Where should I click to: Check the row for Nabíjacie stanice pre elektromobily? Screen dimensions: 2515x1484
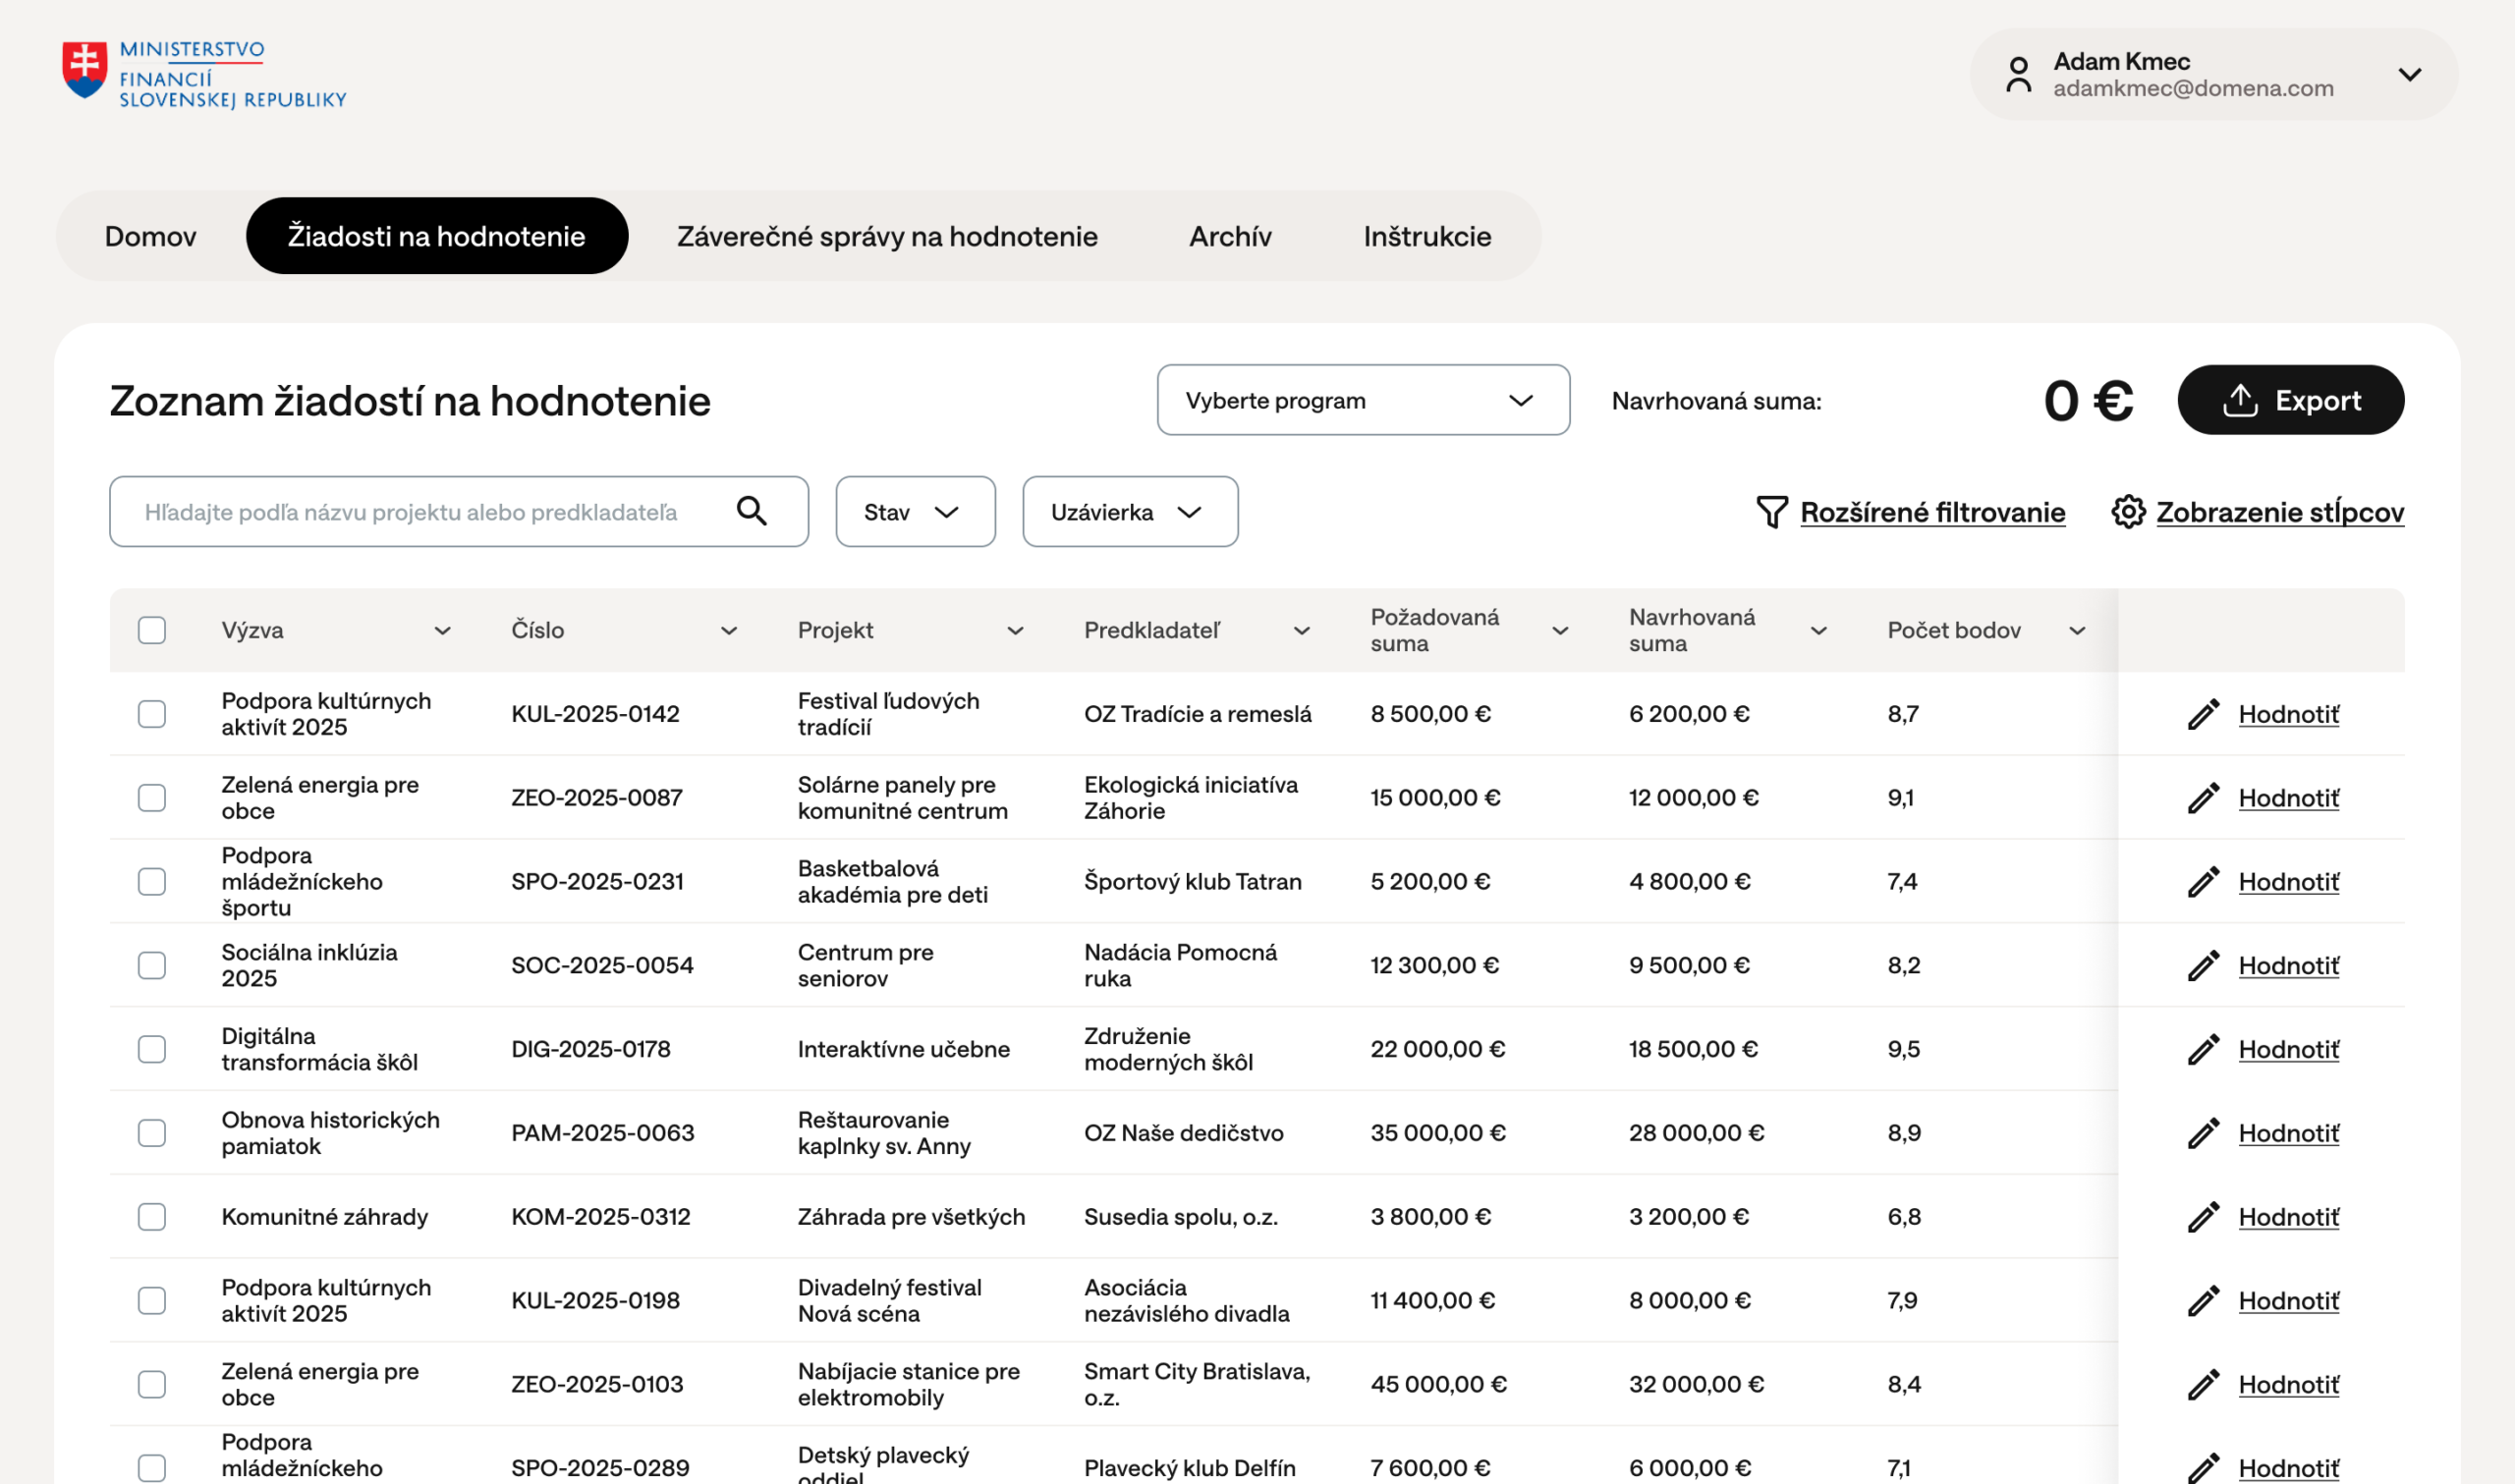[x=152, y=1385]
